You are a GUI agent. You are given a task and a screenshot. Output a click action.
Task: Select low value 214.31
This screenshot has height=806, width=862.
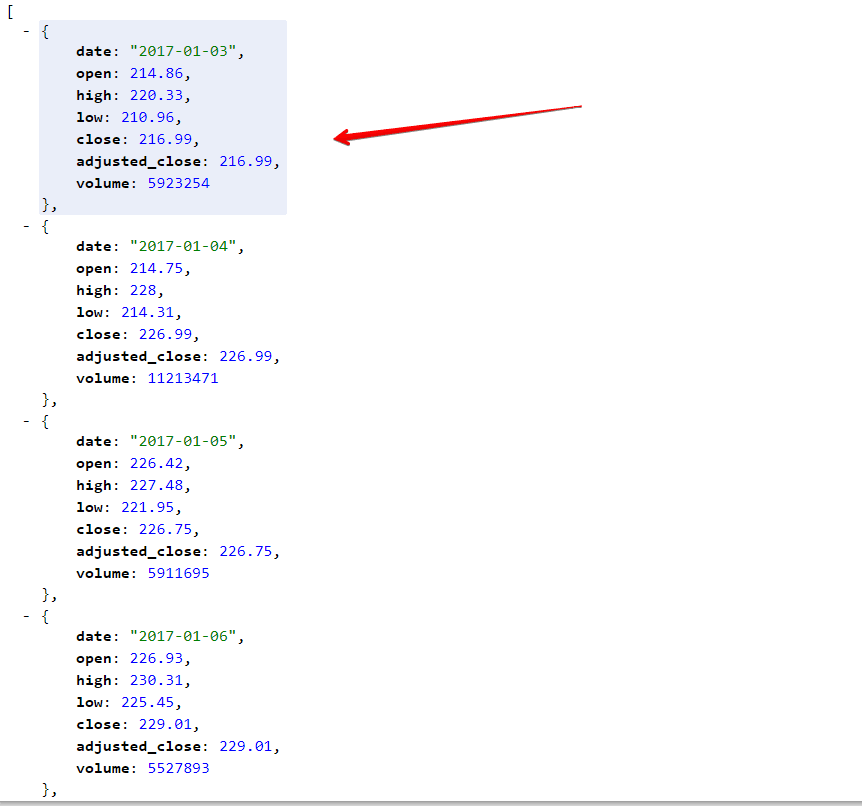tap(147, 312)
